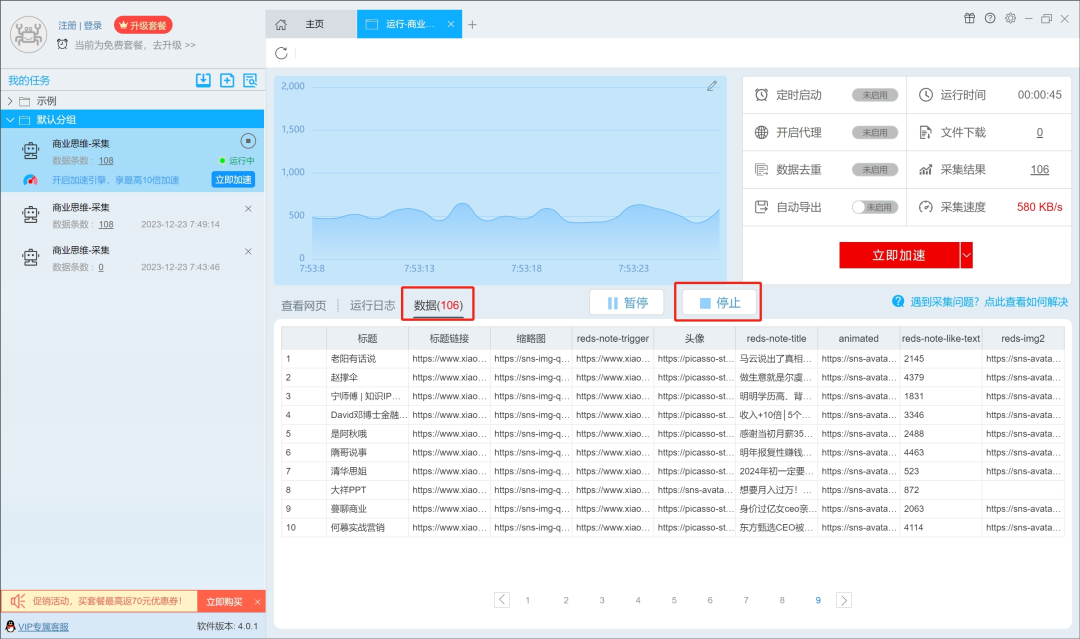Click the 立即购买 promo button
The height and width of the screenshot is (639, 1080).
tap(225, 602)
